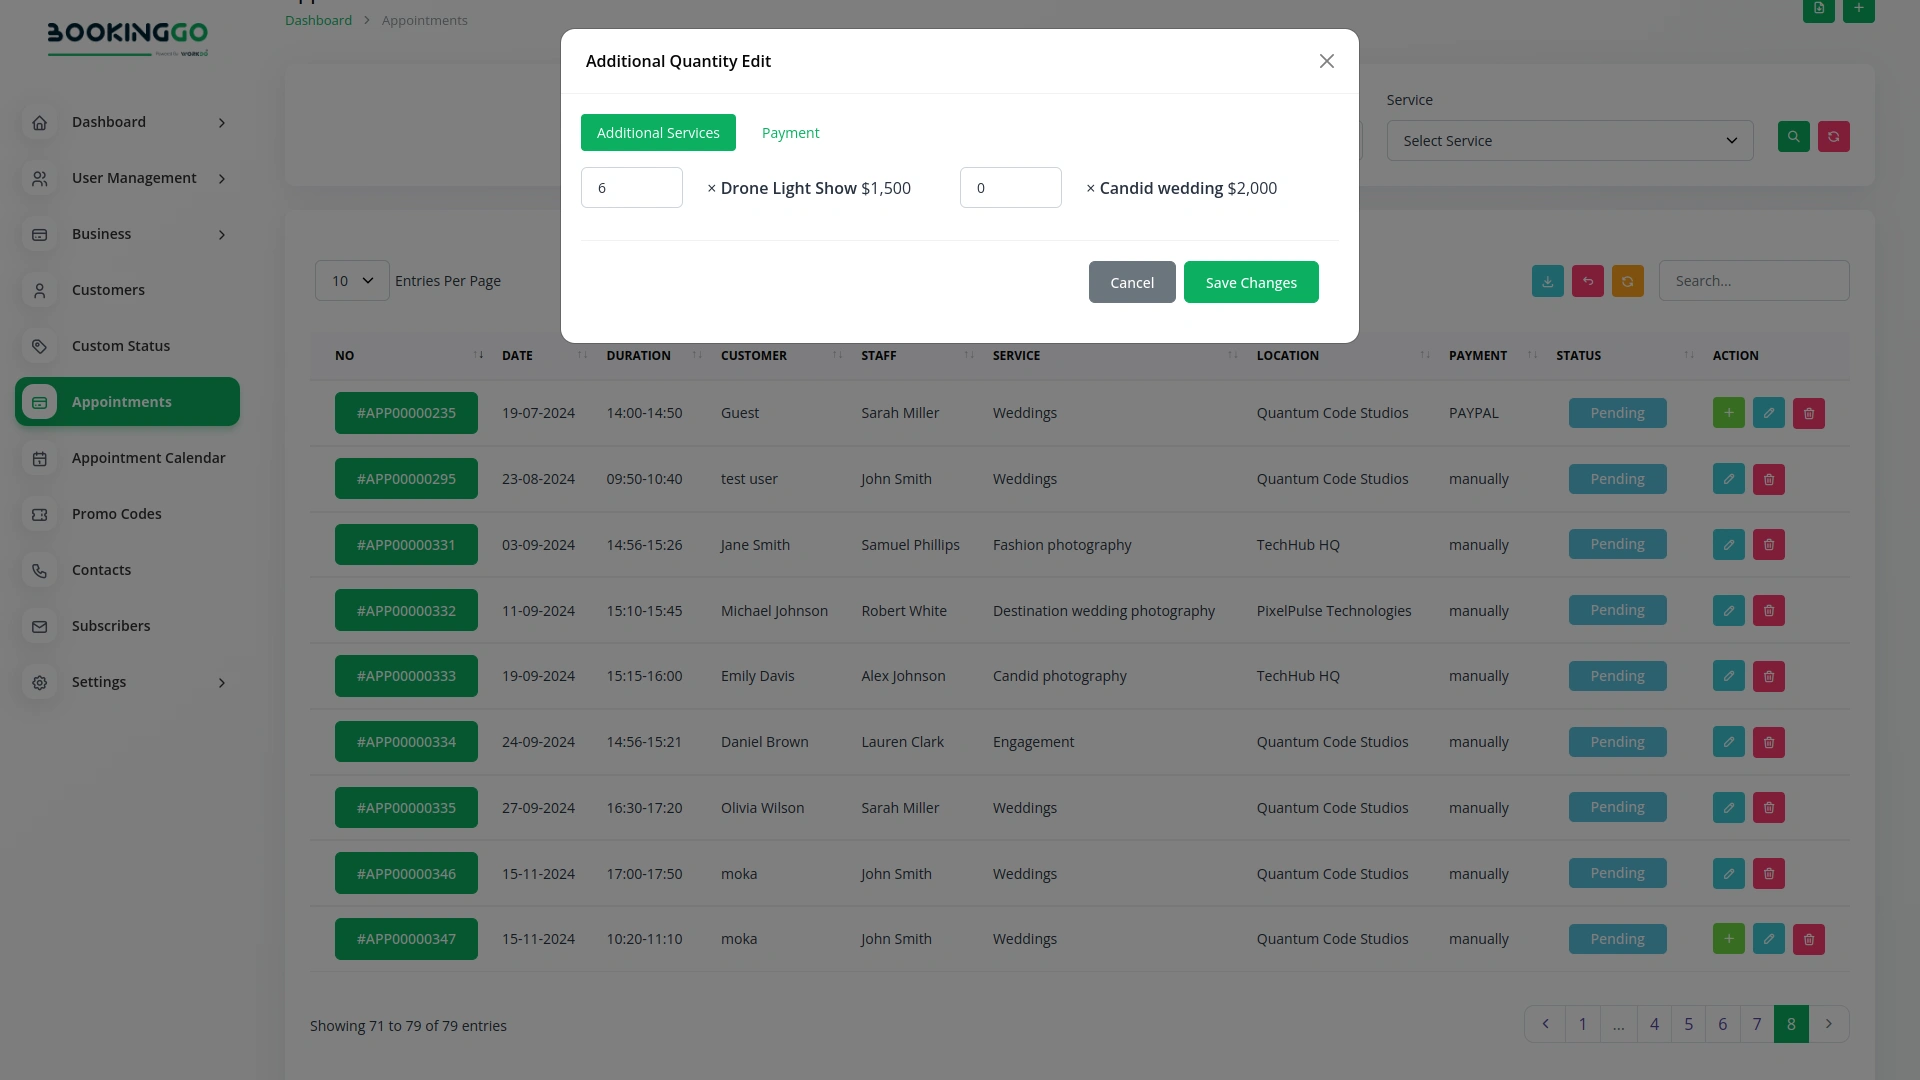Viewport: 1920px width, 1080px height.
Task: Expand the Settings sidebar section
Action: 99,682
